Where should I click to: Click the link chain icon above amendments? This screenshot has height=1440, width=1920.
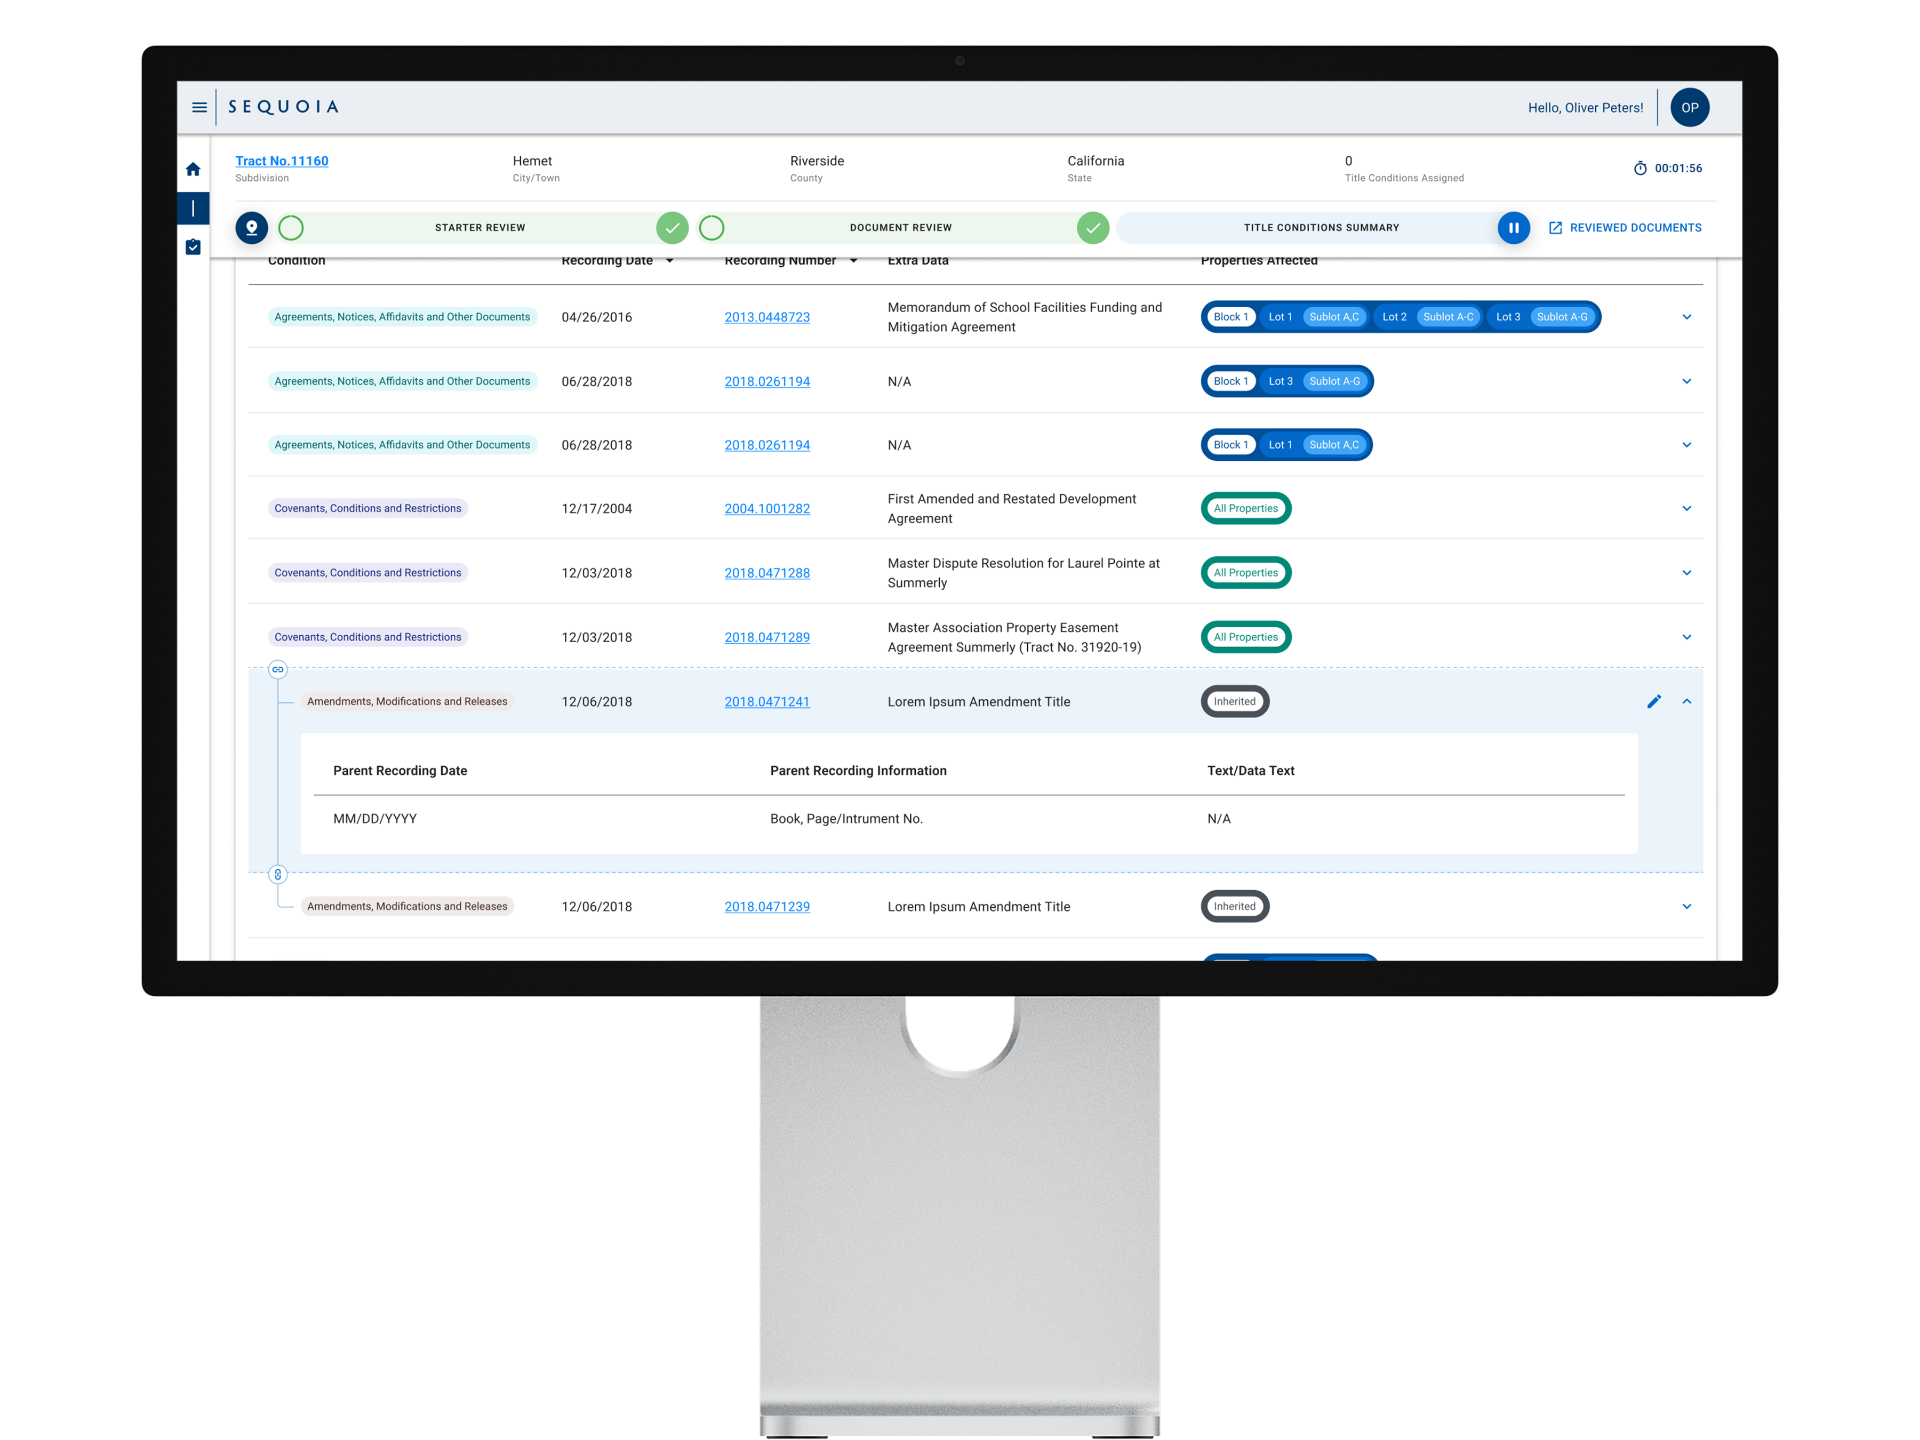(x=278, y=670)
